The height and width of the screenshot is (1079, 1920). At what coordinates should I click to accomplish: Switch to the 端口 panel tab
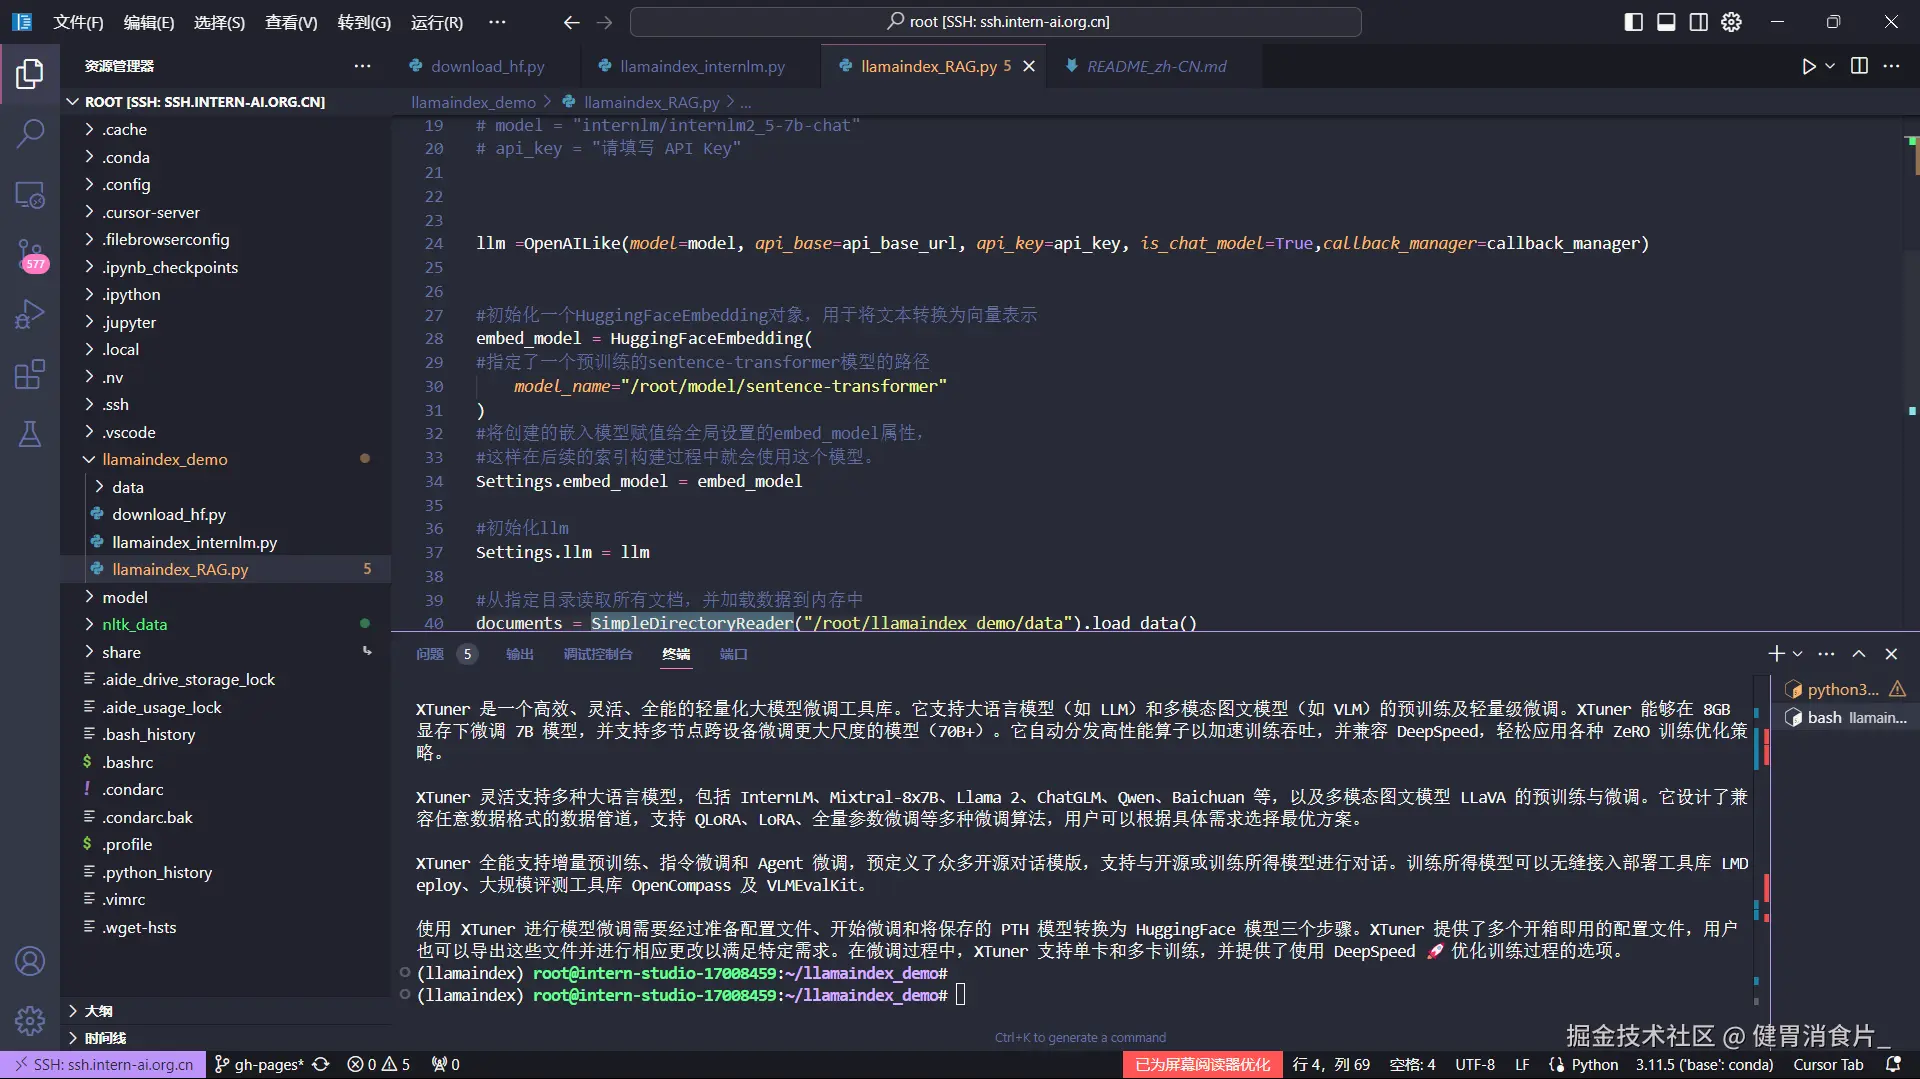tap(733, 654)
